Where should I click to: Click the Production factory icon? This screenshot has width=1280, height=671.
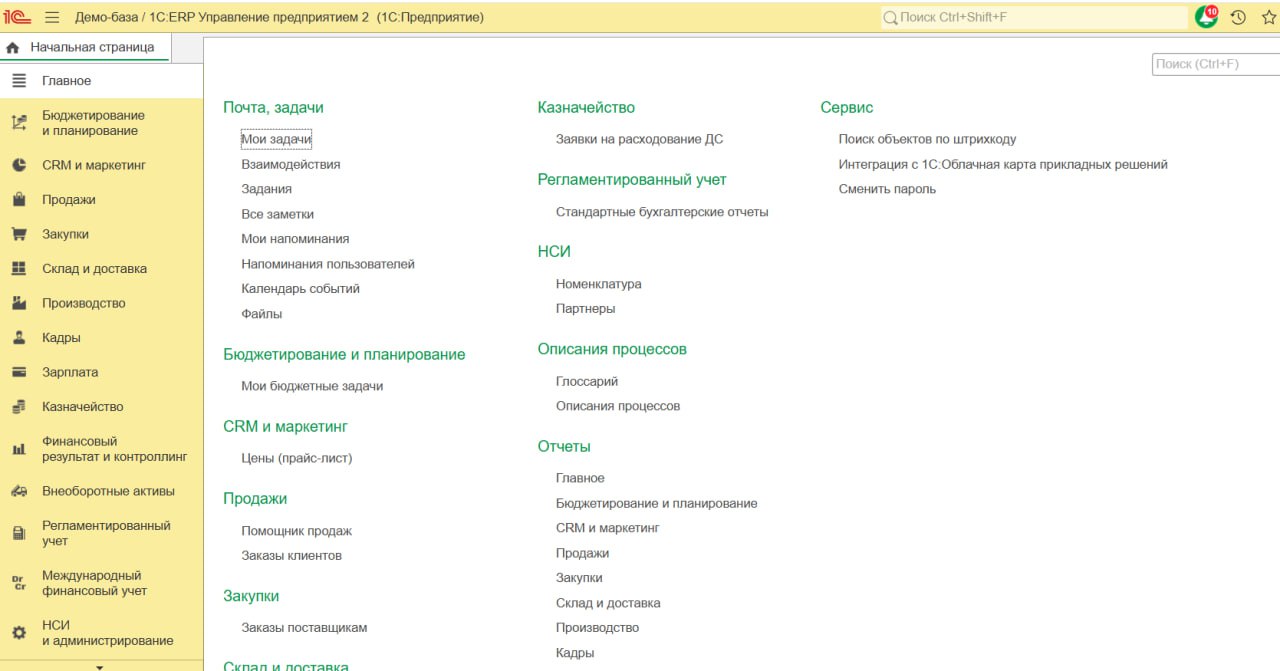pos(18,303)
